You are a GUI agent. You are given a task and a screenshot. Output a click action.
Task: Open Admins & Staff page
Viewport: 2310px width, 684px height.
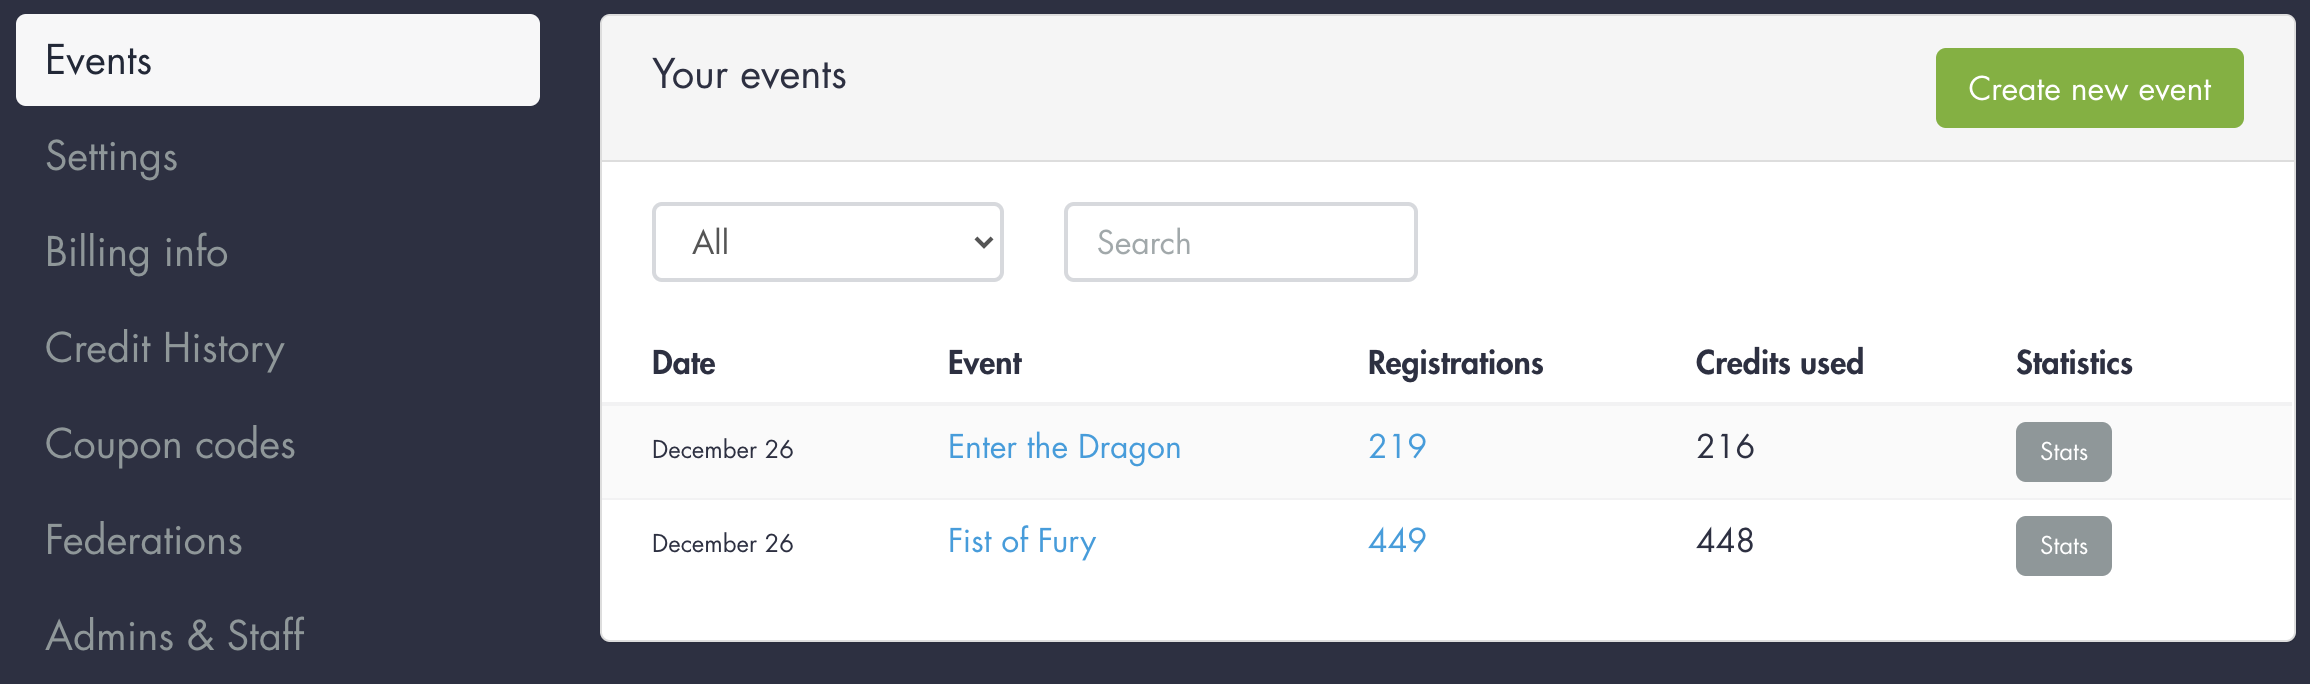click(x=175, y=635)
